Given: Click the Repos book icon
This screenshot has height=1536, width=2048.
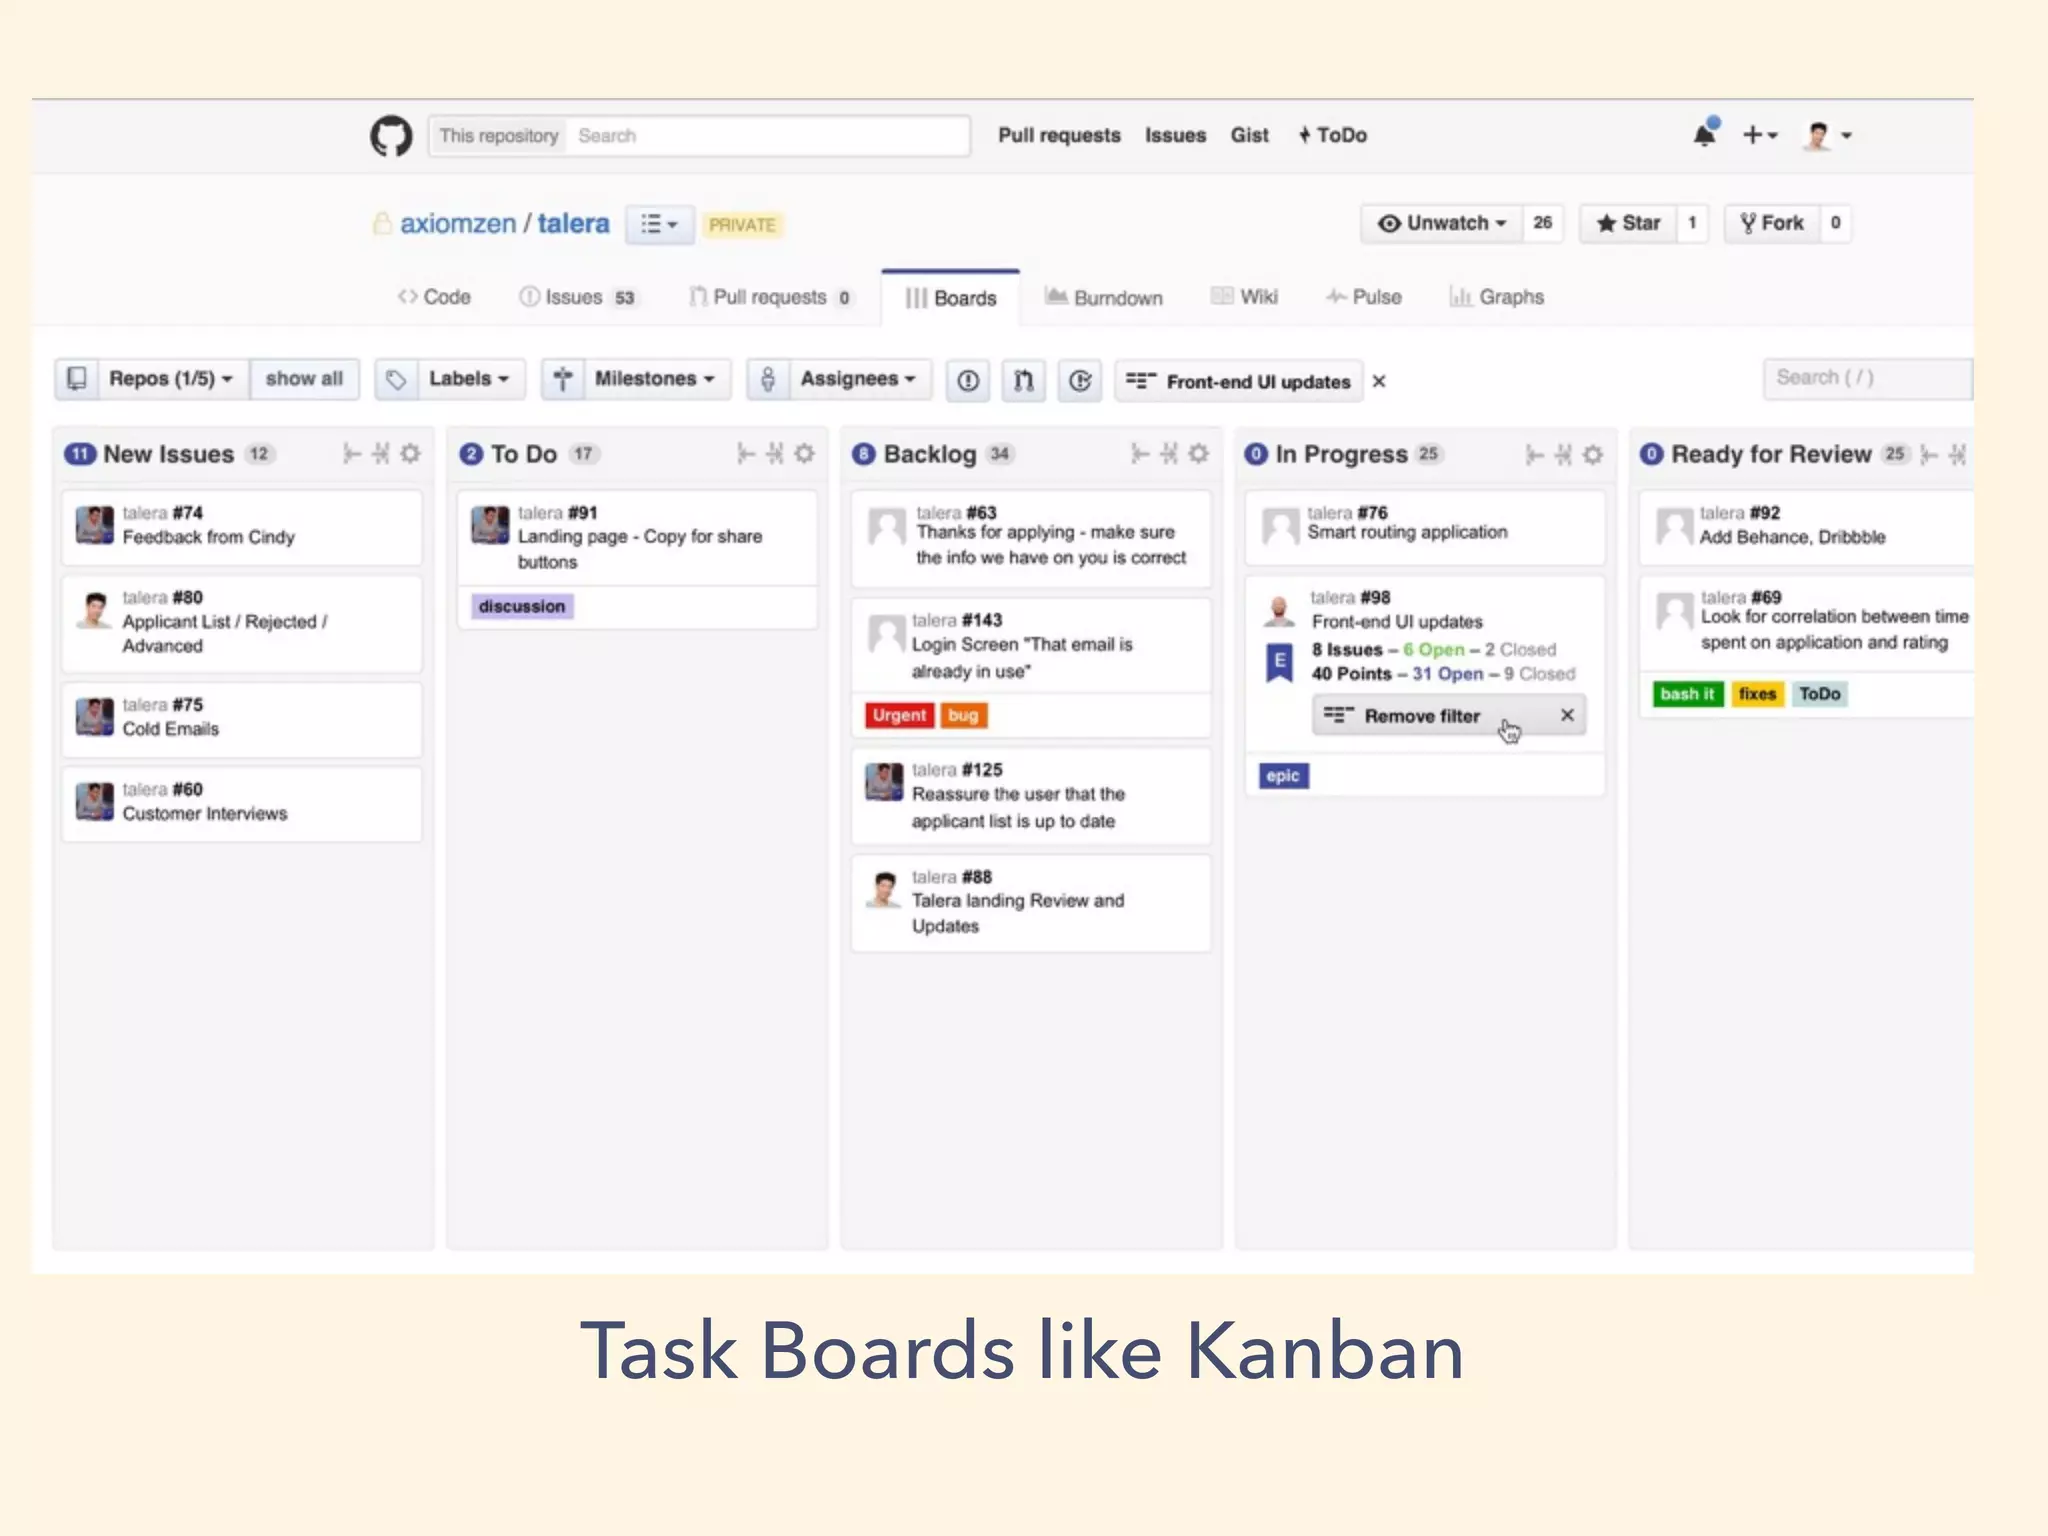Looking at the screenshot, I should 77,379.
